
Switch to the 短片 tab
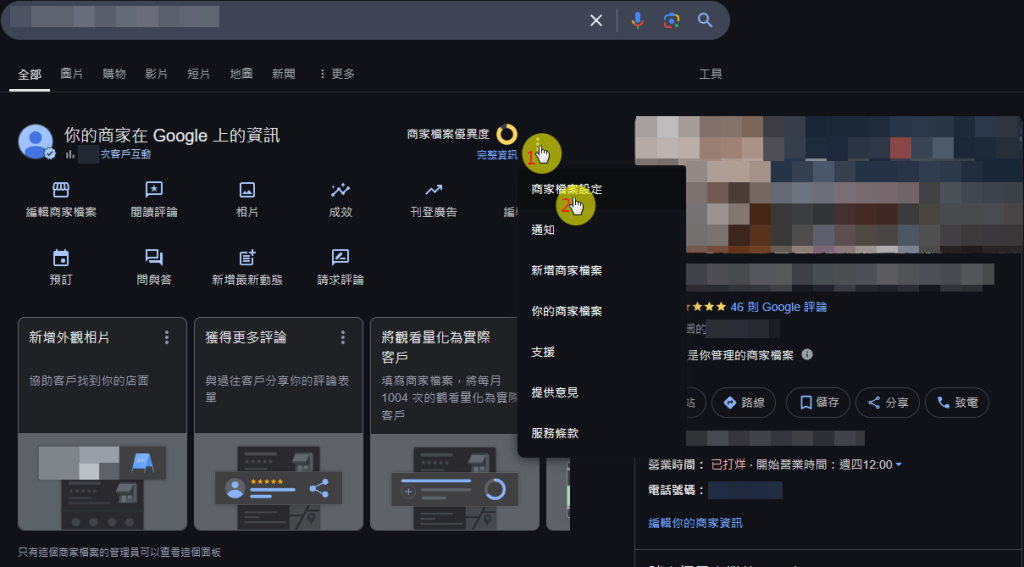199,74
